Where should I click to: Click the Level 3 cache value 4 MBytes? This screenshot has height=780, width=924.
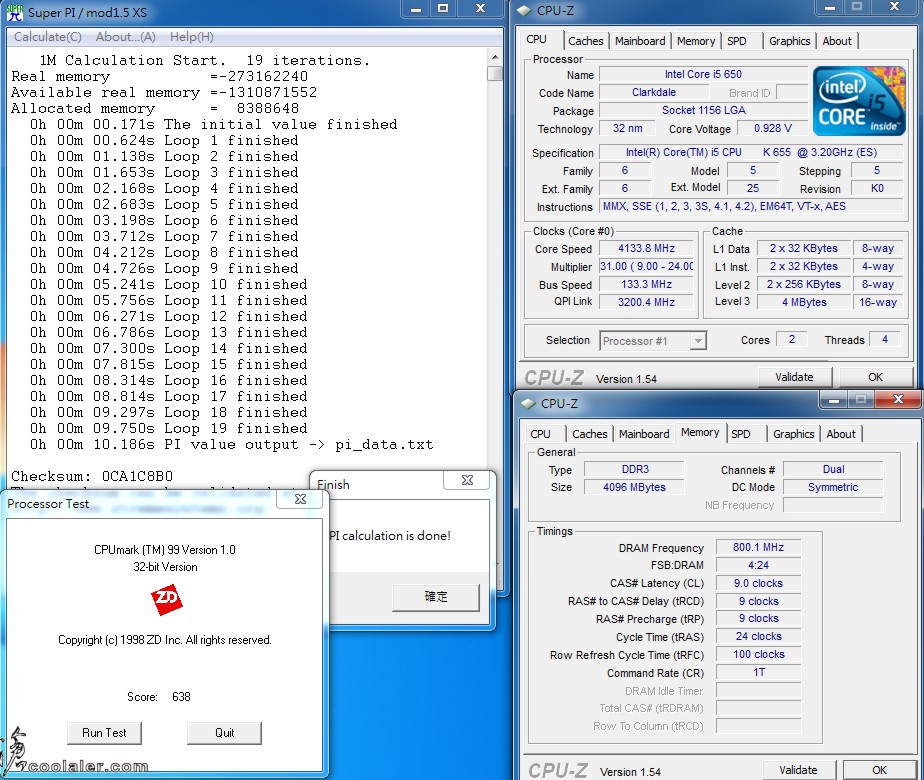[x=804, y=302]
